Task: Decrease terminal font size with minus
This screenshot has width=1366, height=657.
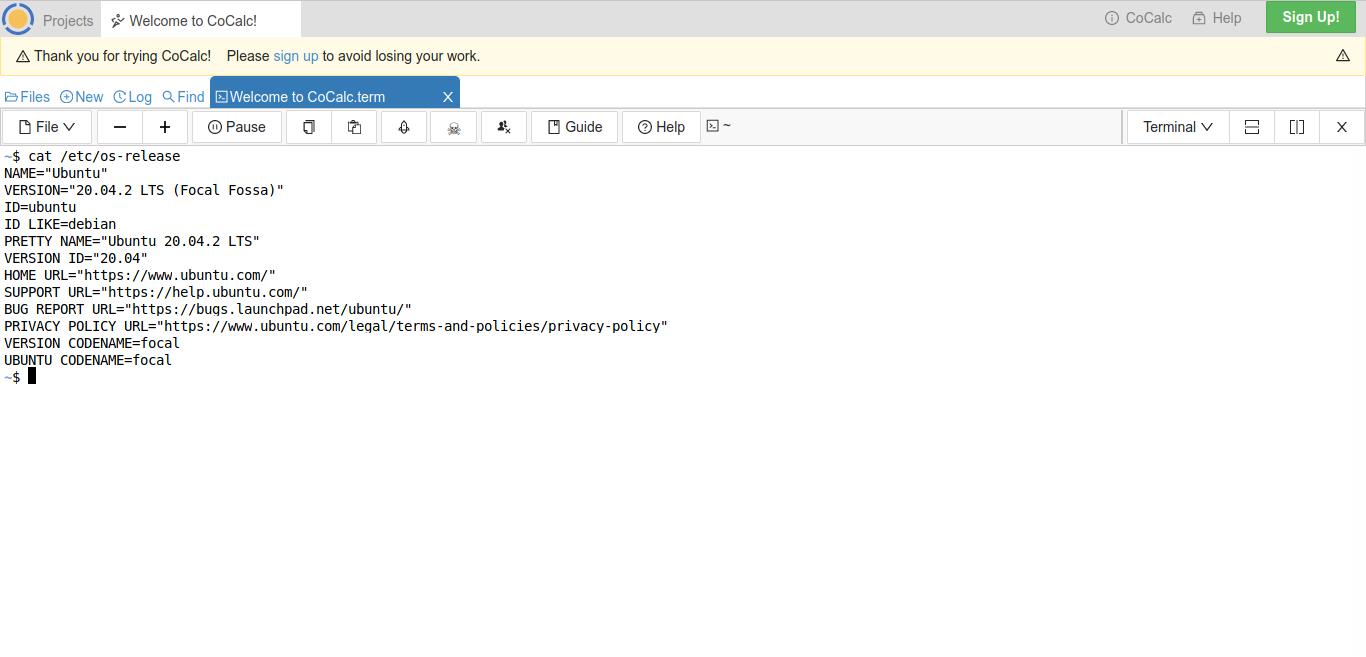Action: click(120, 127)
